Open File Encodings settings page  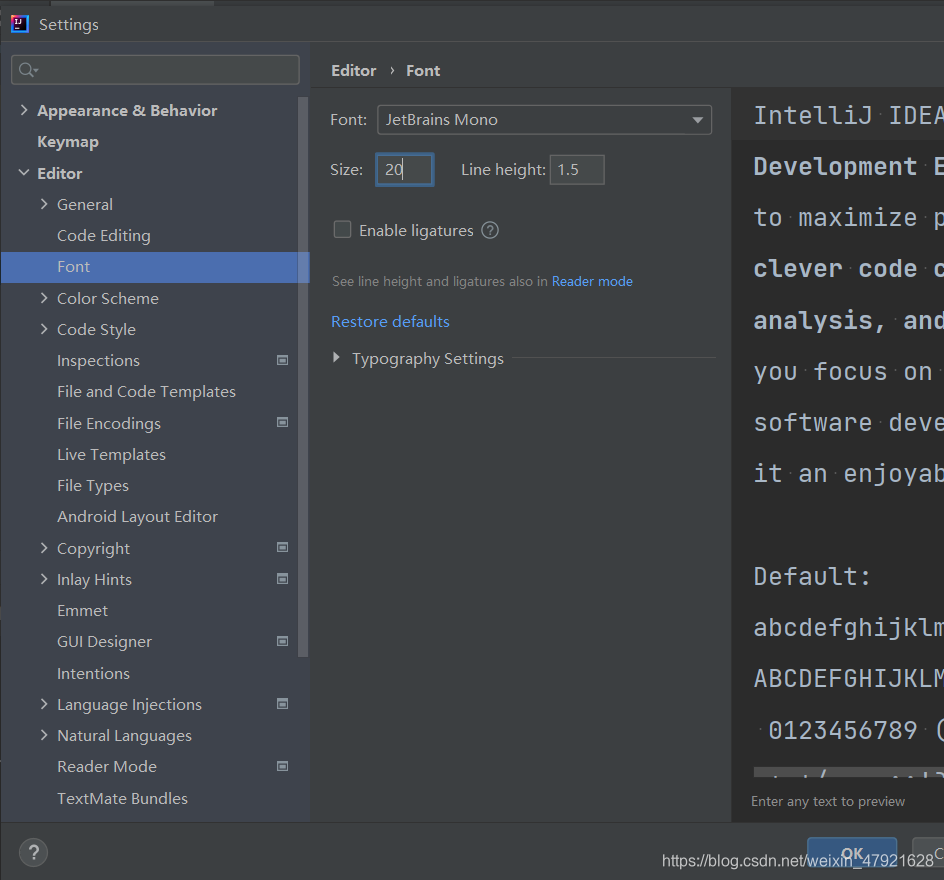pyautogui.click(x=109, y=423)
